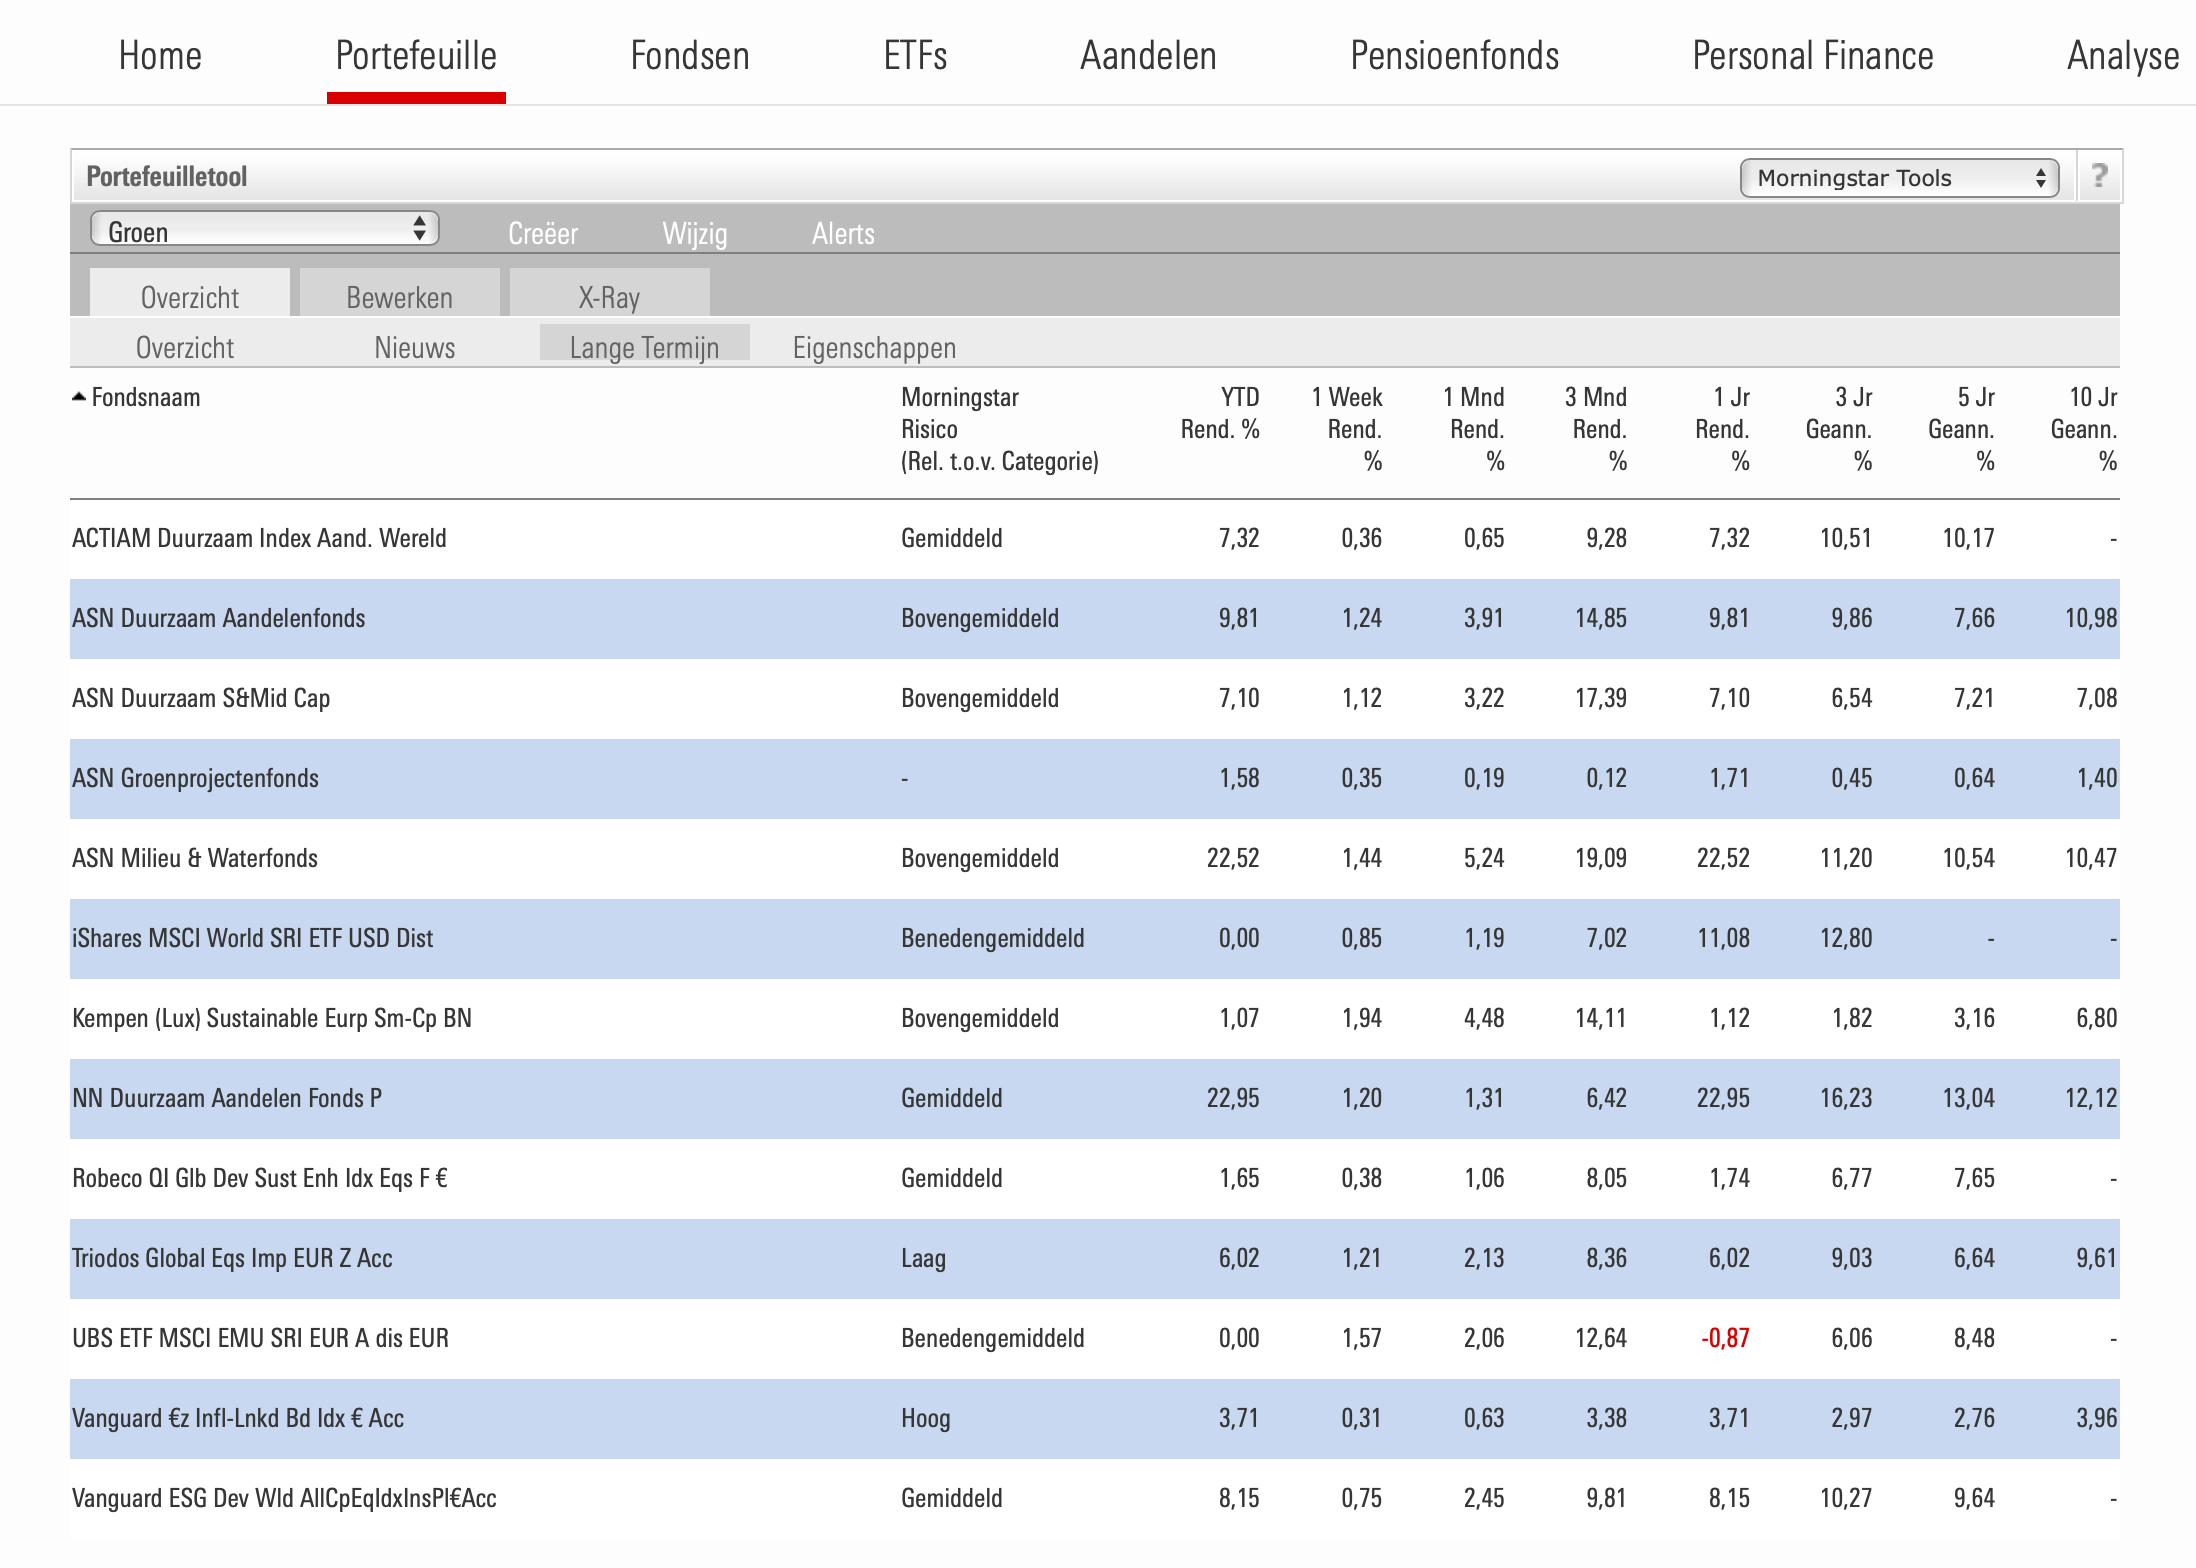Image resolution: width=2196 pixels, height=1568 pixels.
Task: Click the Wijzig link
Action: click(695, 234)
